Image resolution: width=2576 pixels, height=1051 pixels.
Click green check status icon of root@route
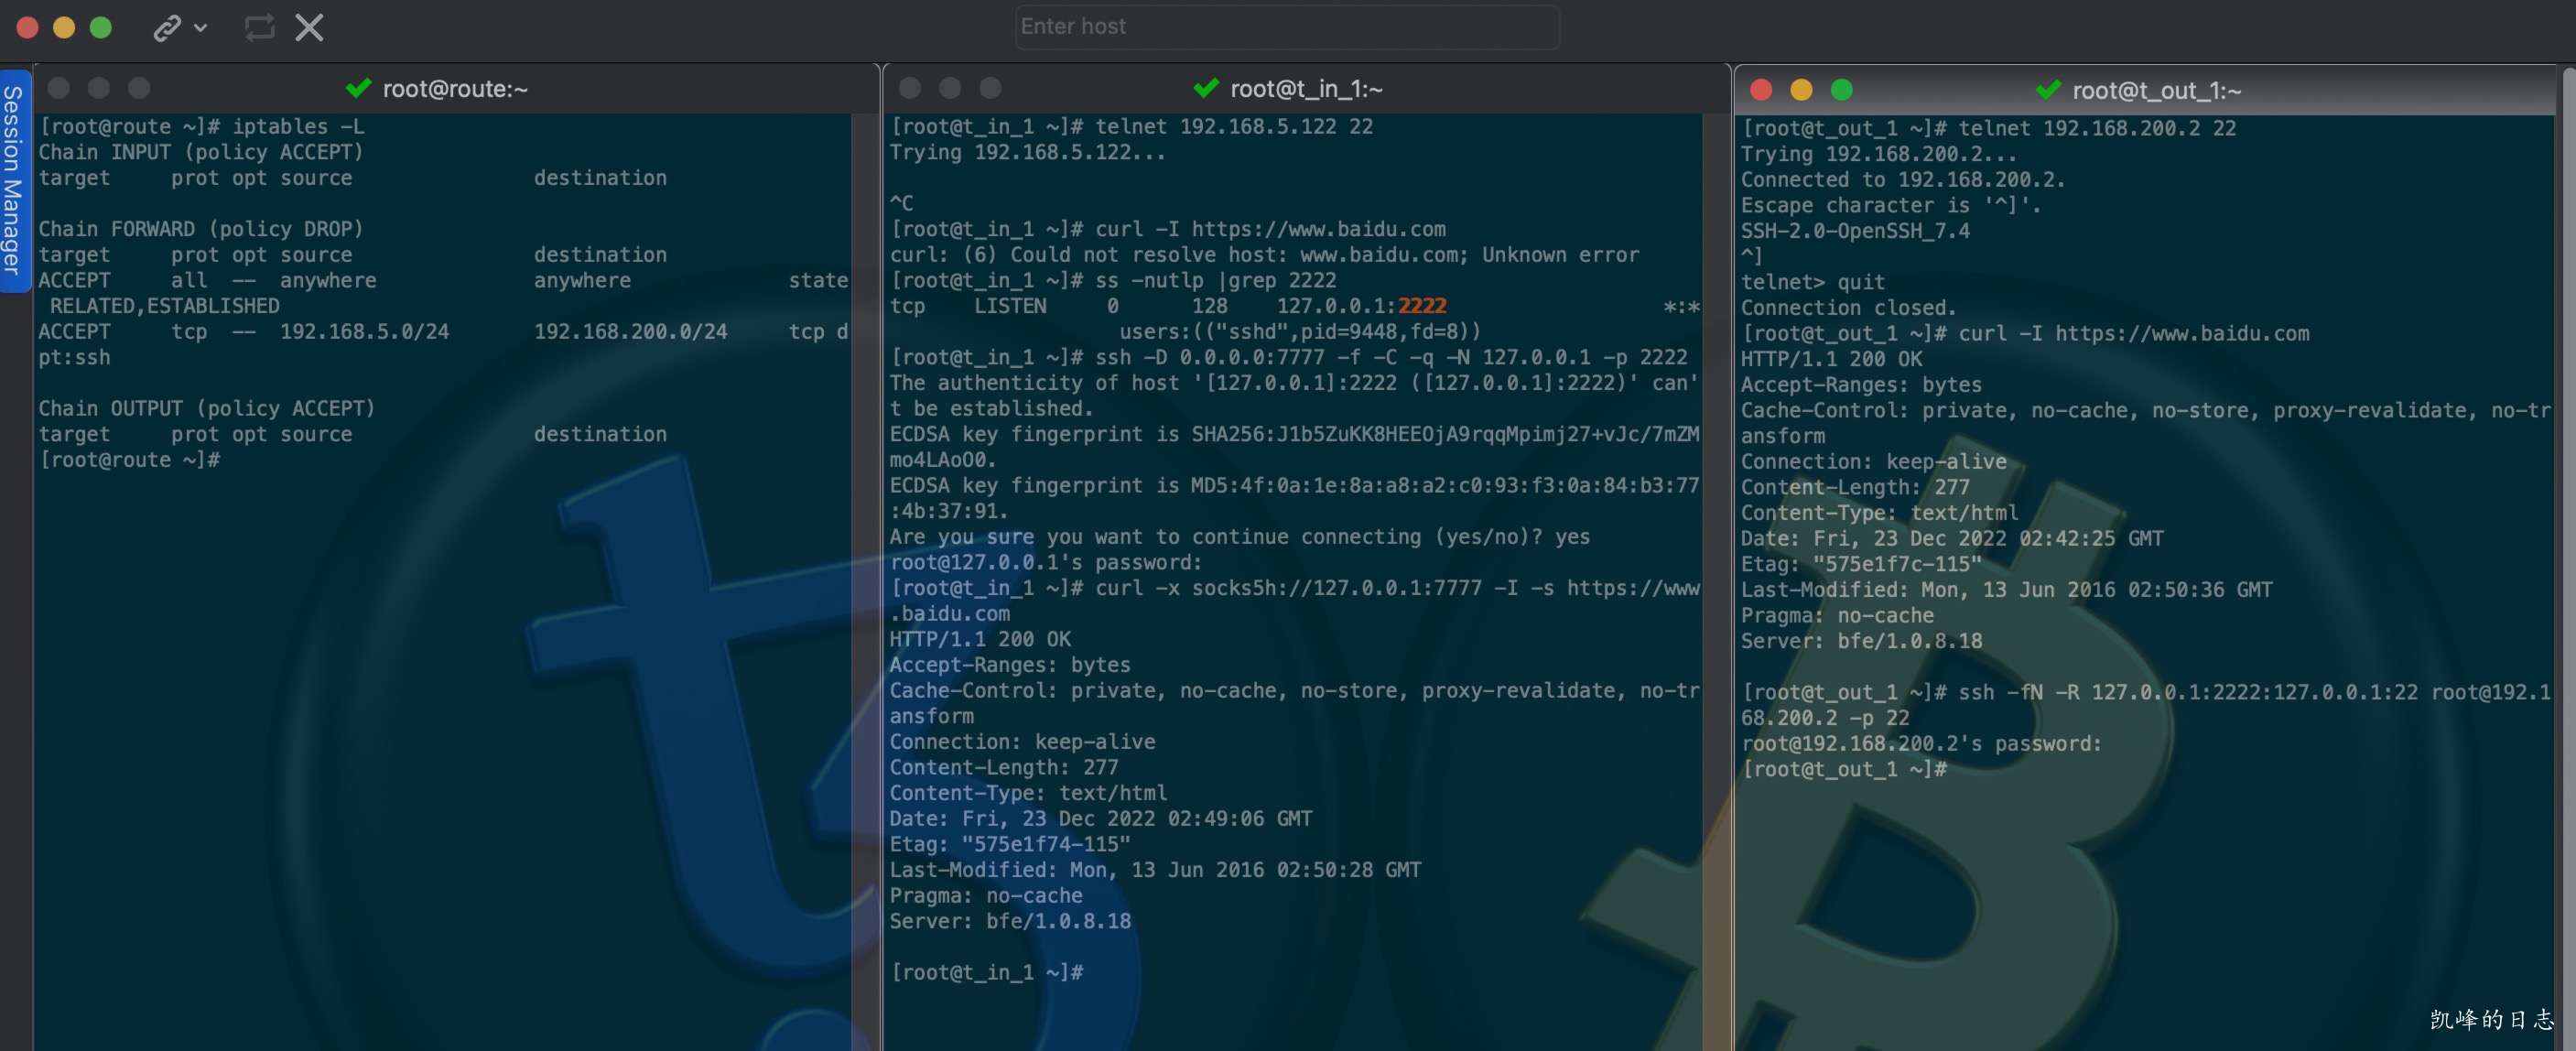(358, 89)
